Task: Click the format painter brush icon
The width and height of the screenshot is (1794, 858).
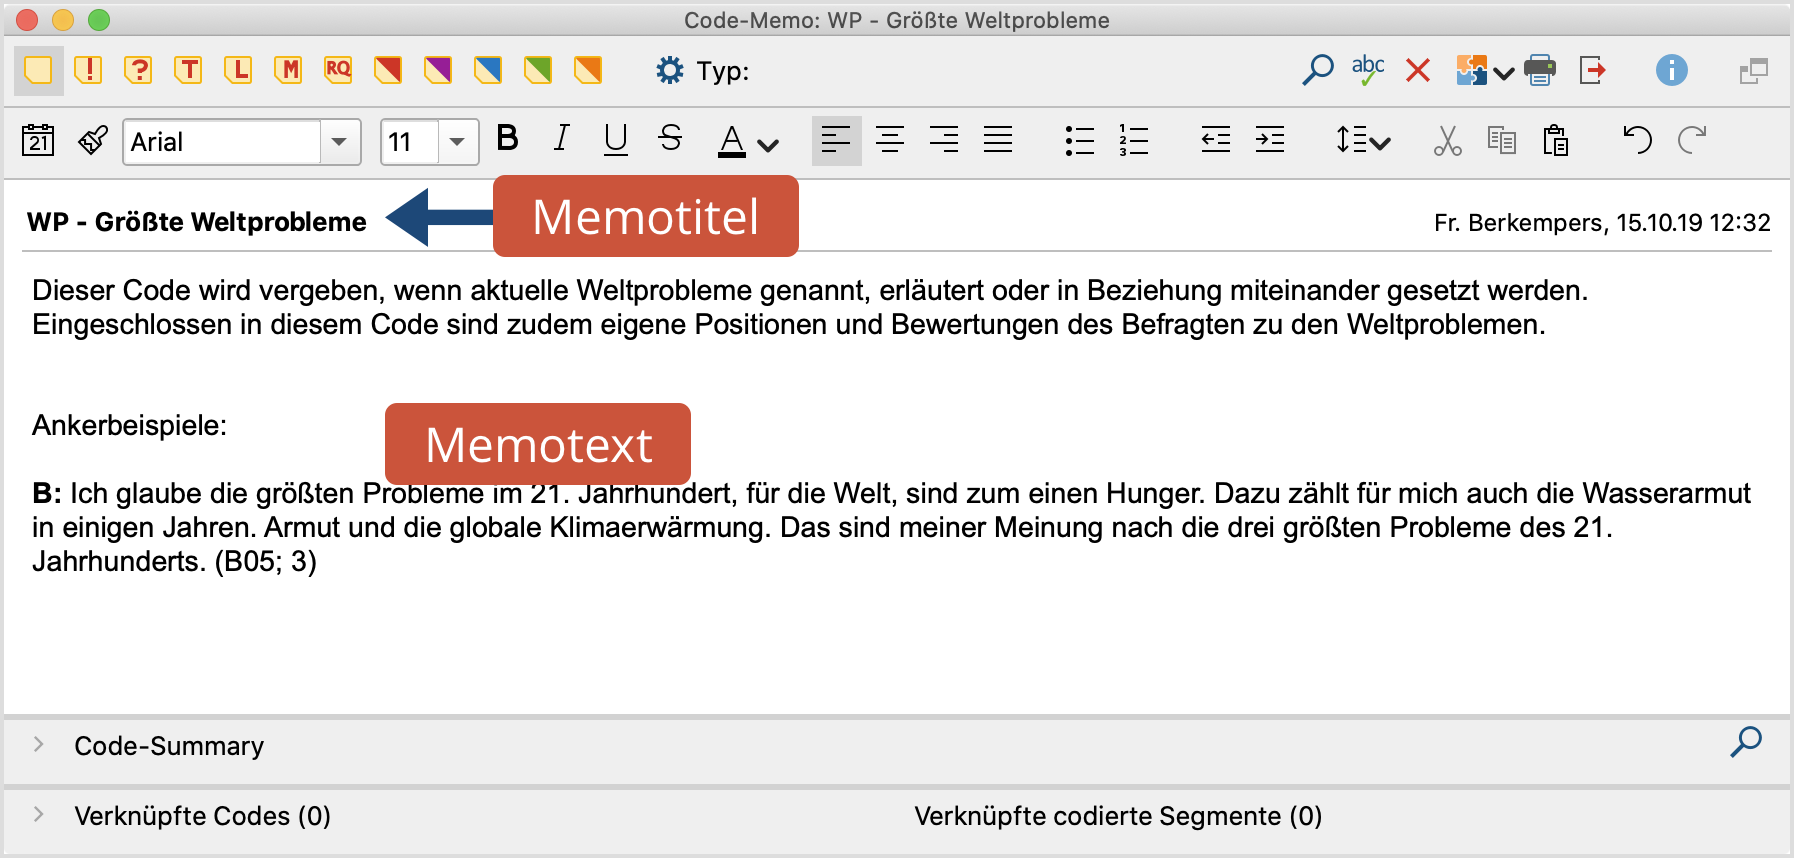Action: click(93, 140)
